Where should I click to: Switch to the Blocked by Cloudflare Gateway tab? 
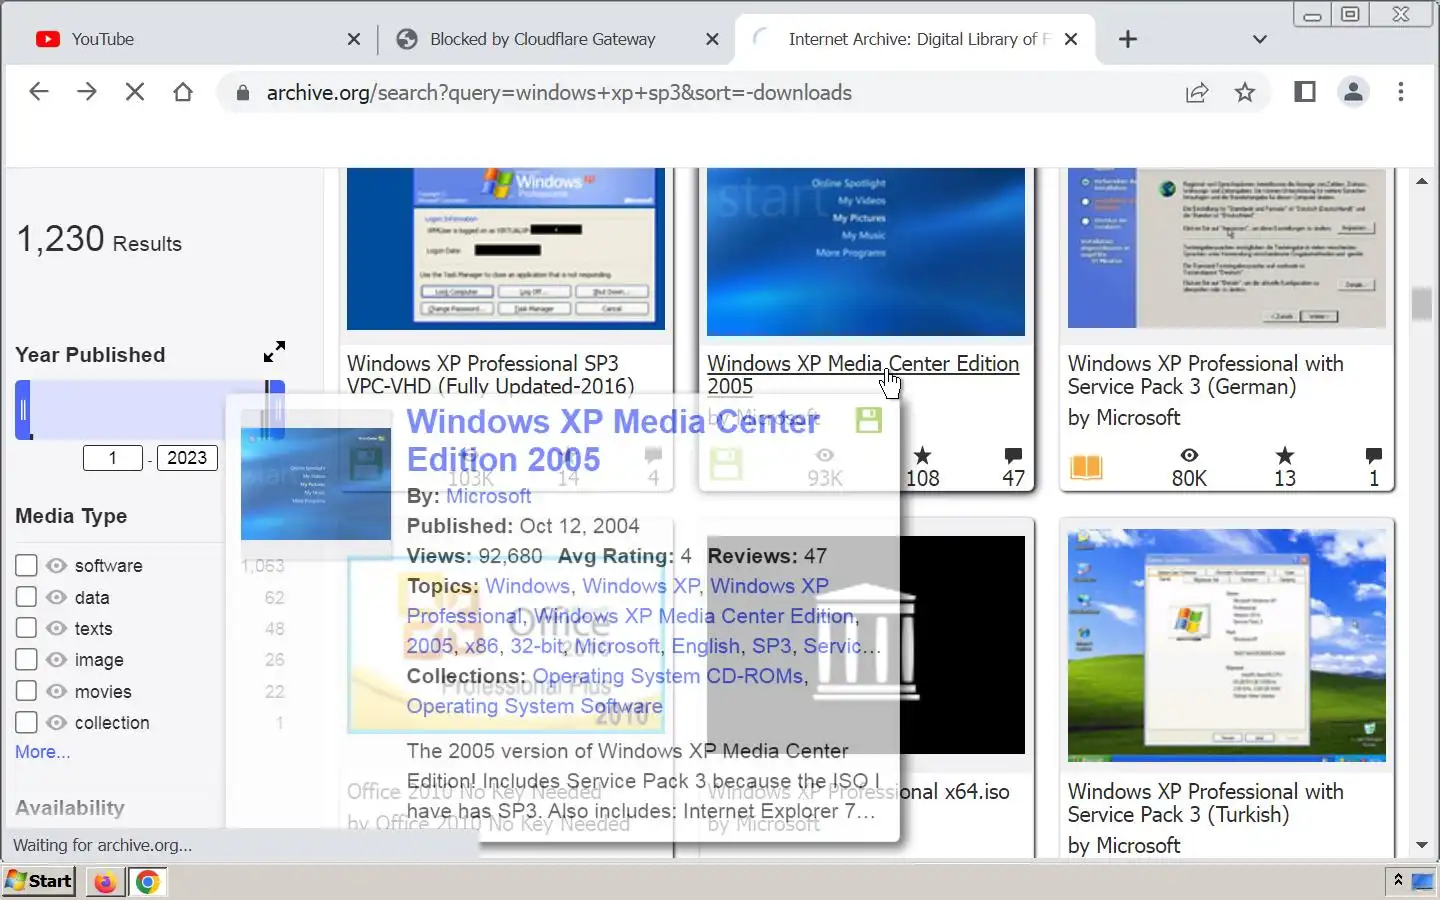555,39
